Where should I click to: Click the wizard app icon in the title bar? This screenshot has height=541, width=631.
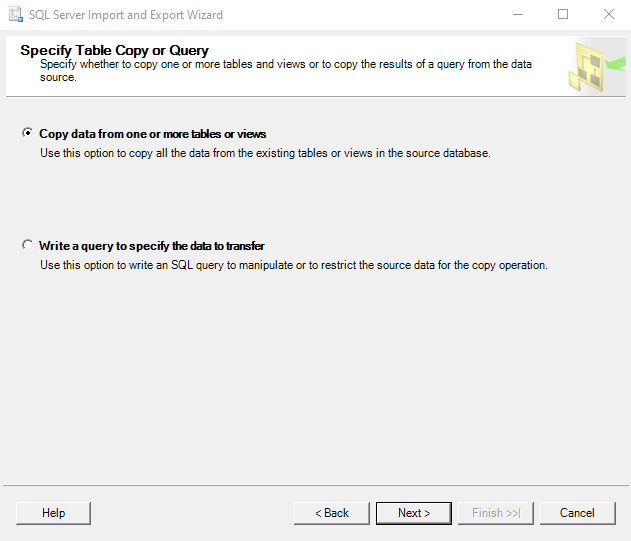[x=16, y=14]
